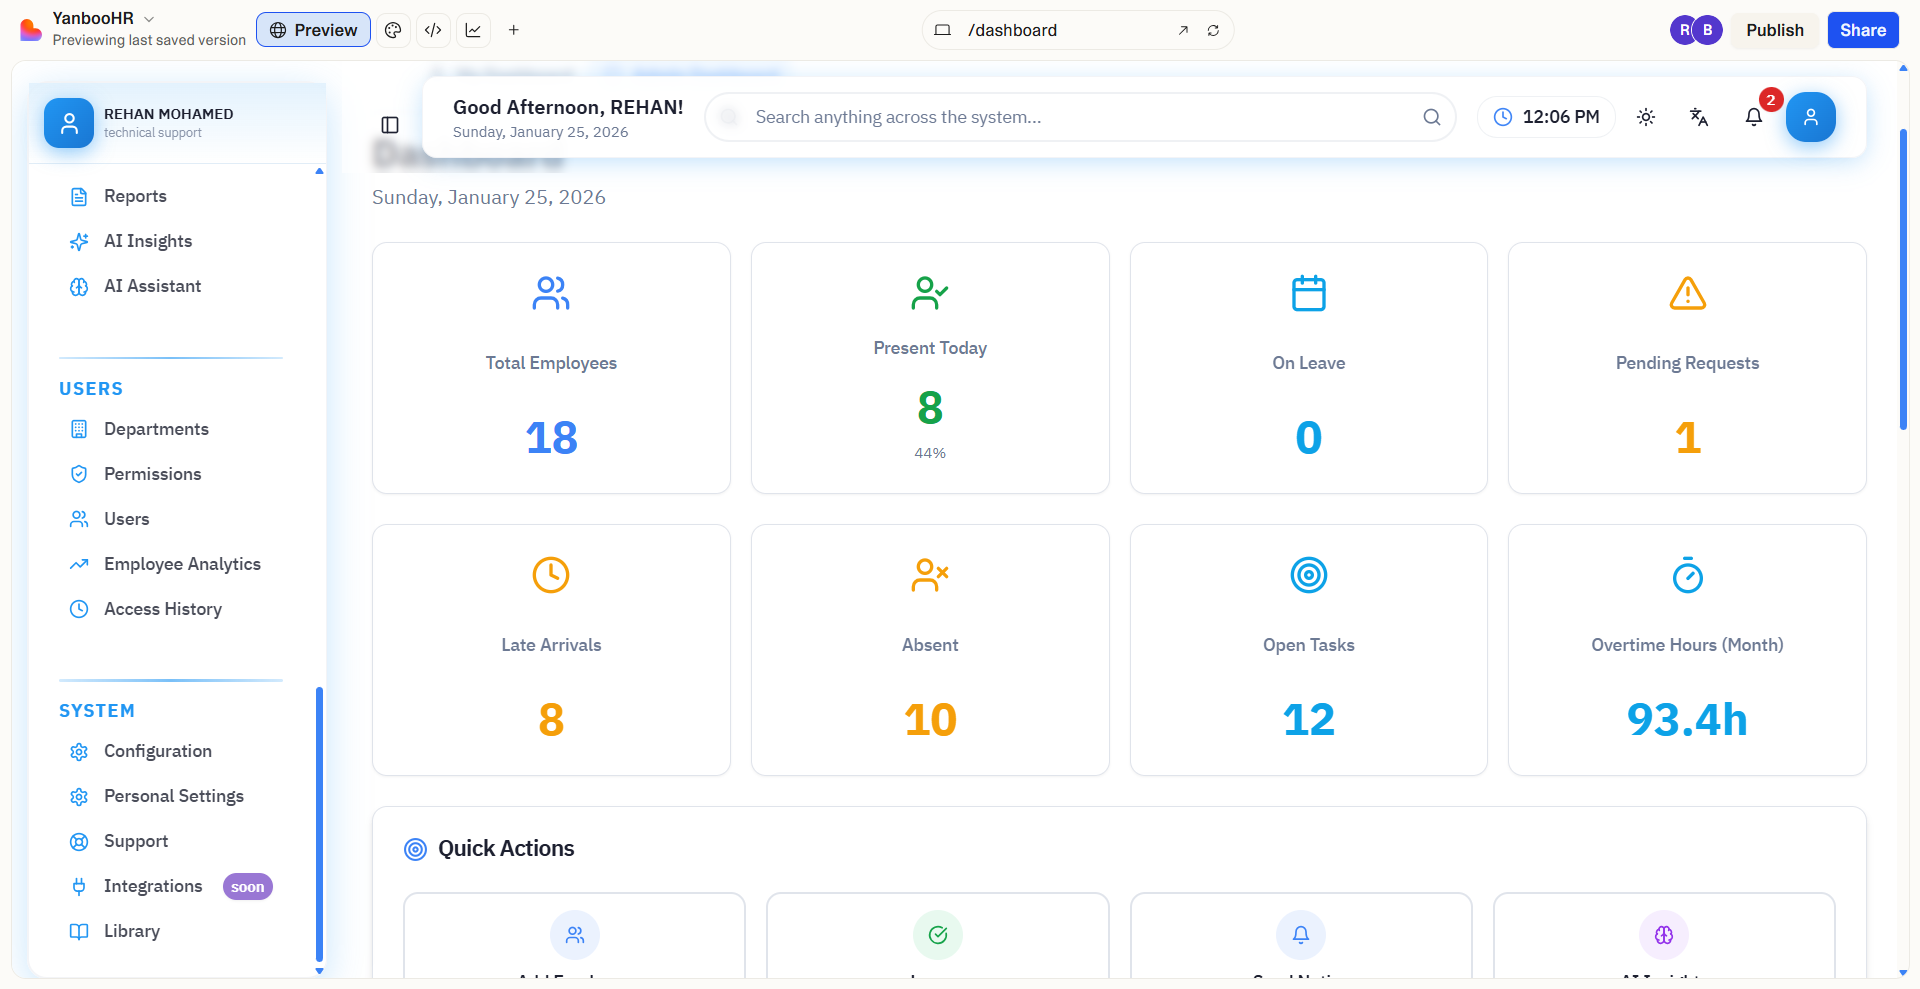Open preview in new tab arrow icon
Viewport: 1920px width, 989px height.
[1183, 30]
